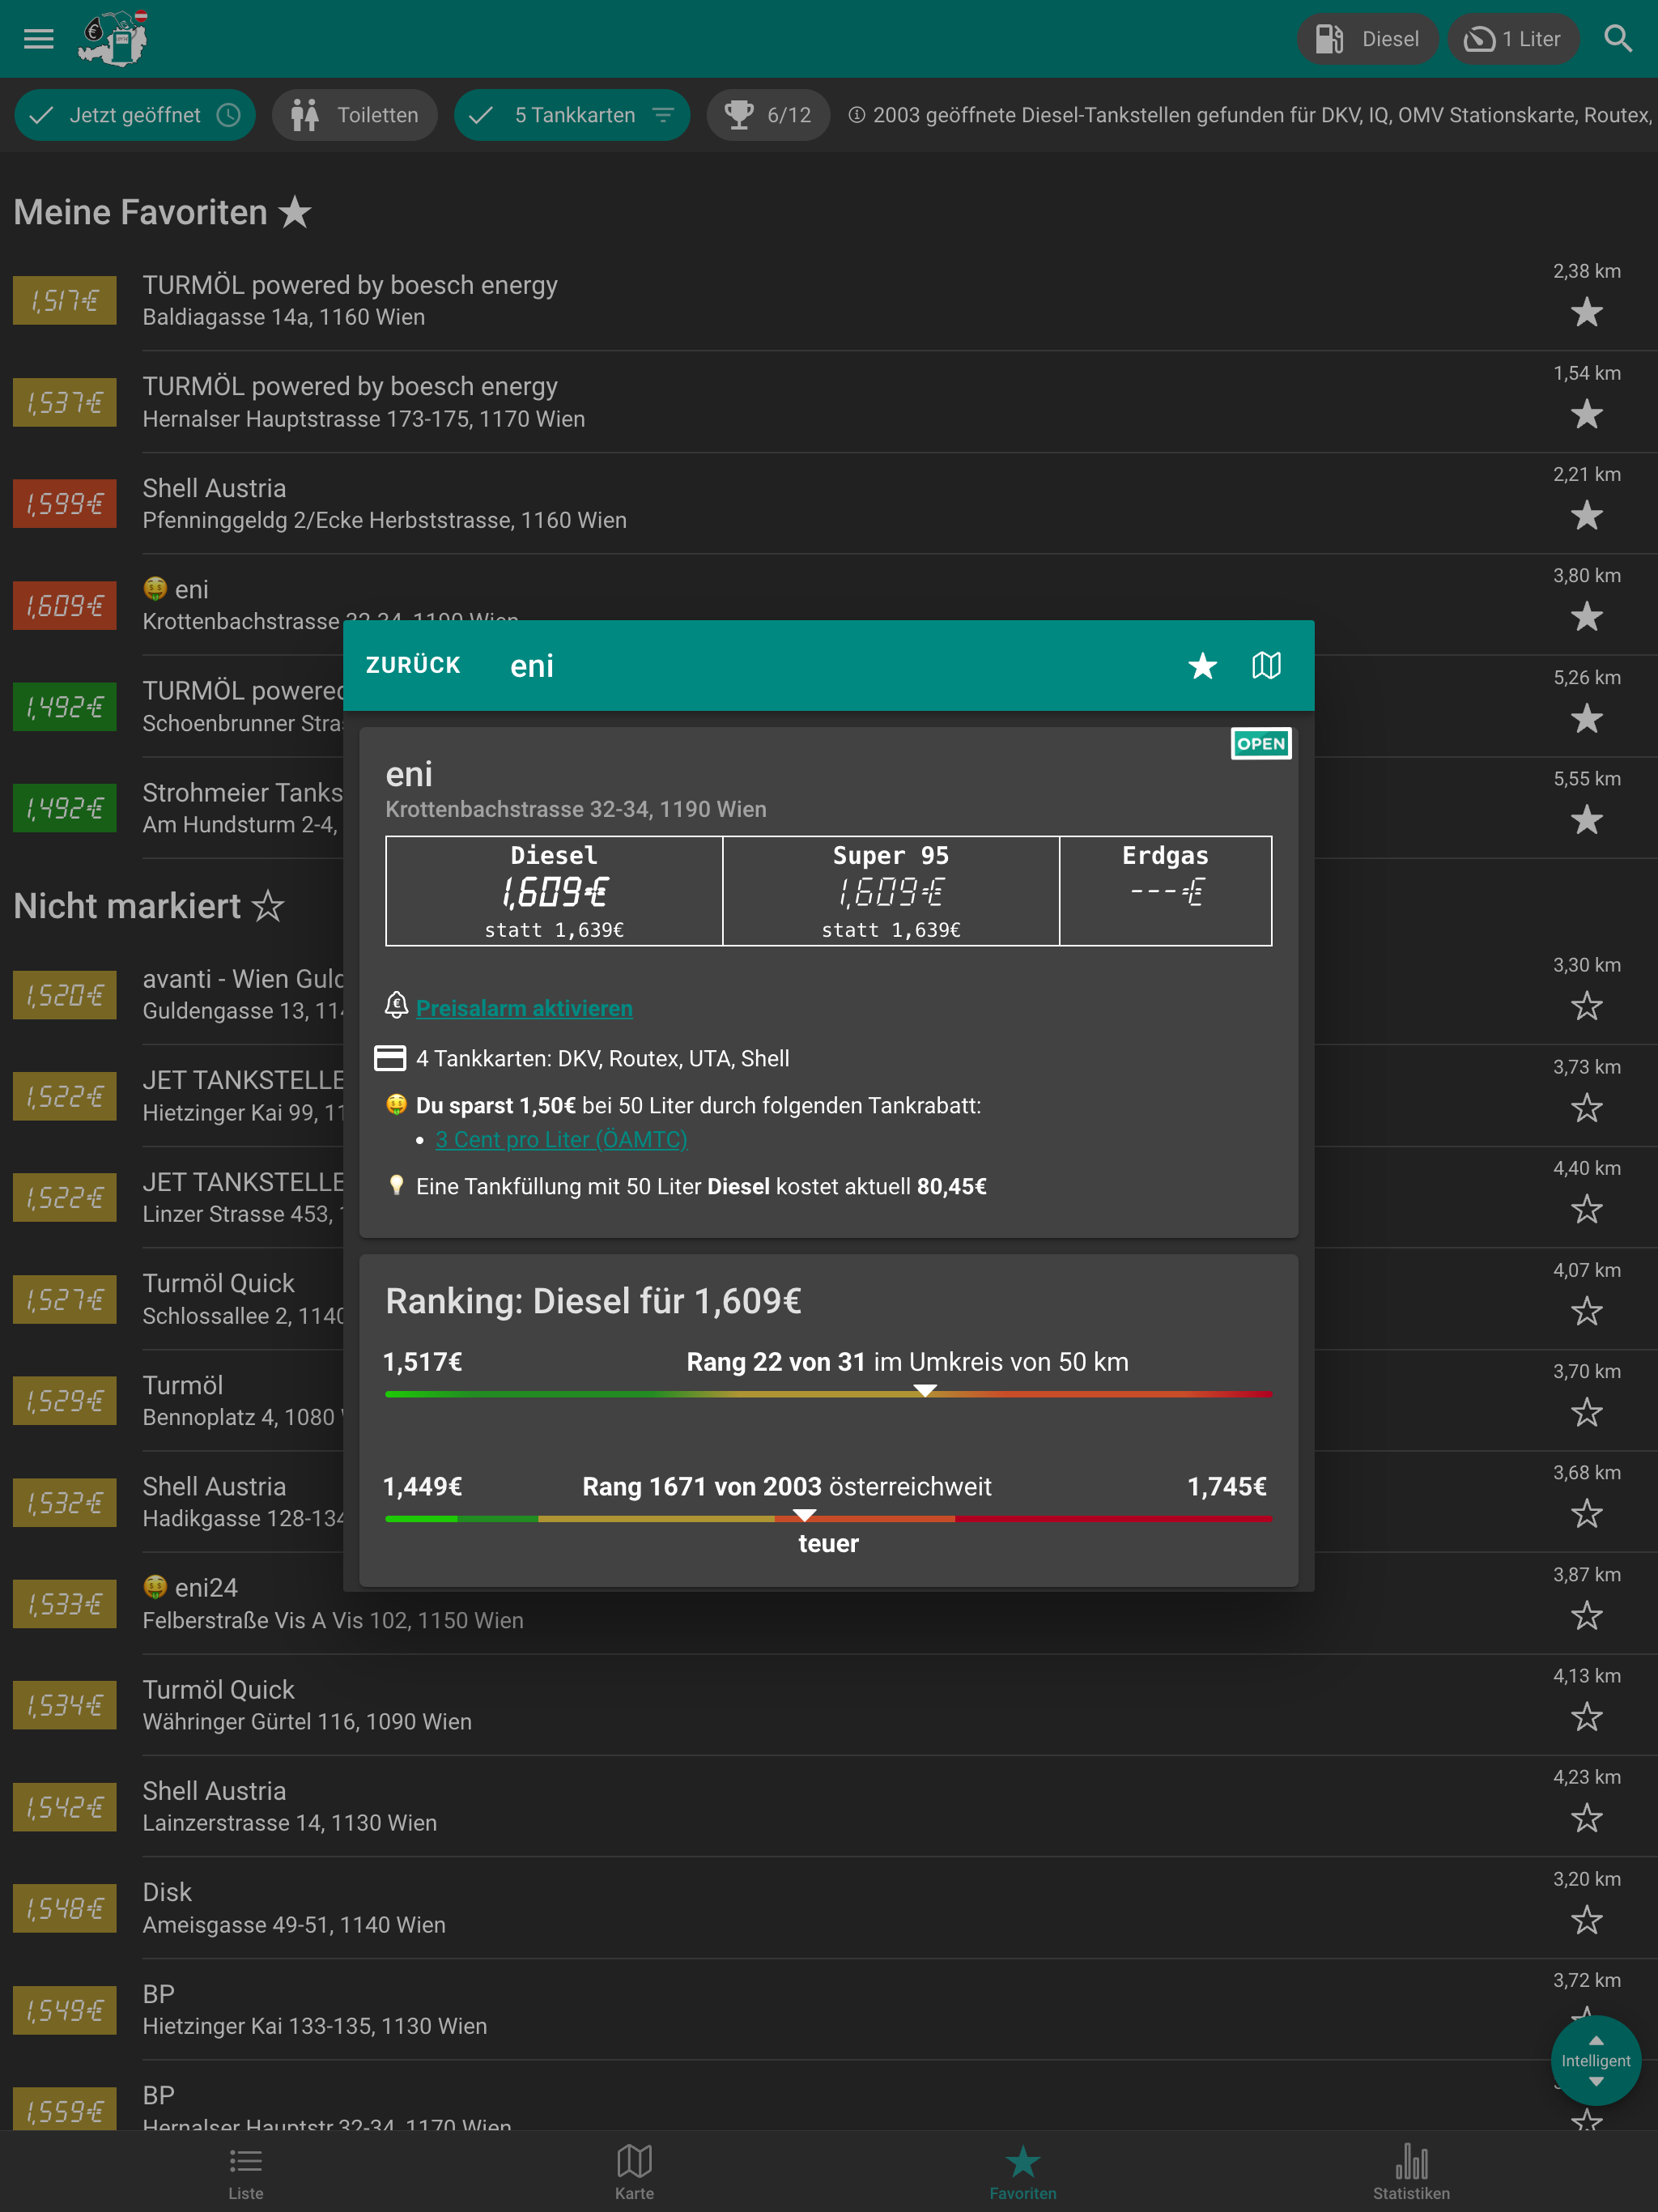Open Turmöl Quick Währinger Gürtel entry
Image resolution: width=1658 pixels, height=2212 pixels.
[x=829, y=1704]
